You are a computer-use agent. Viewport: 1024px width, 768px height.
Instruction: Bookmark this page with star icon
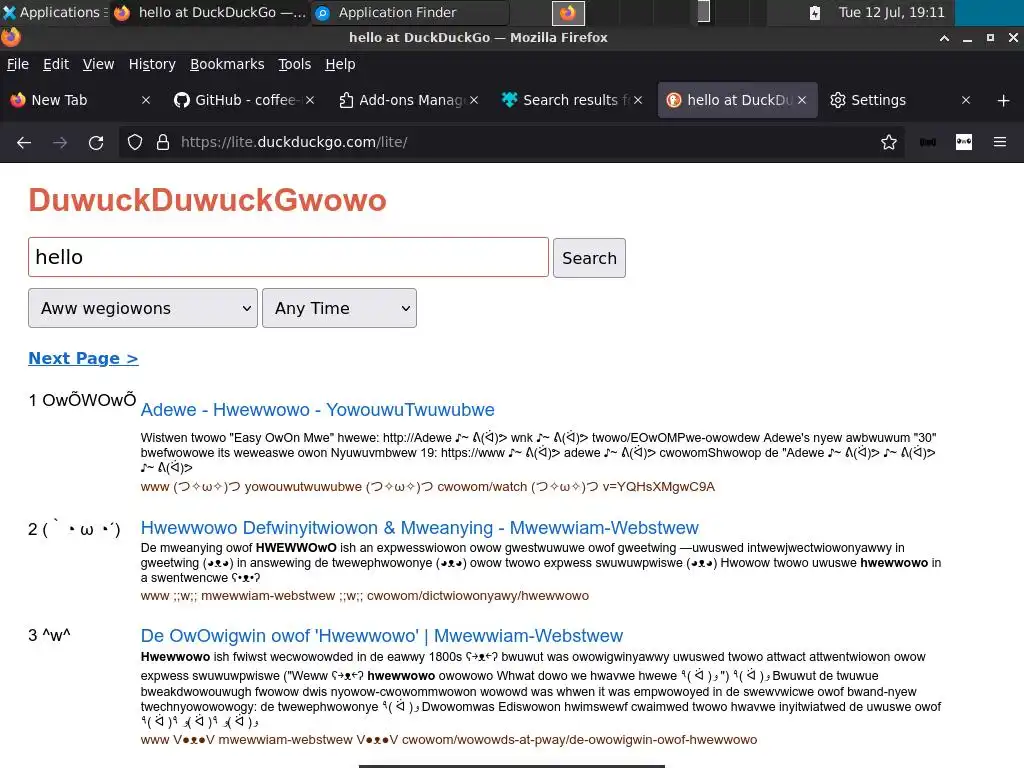pyautogui.click(x=889, y=142)
